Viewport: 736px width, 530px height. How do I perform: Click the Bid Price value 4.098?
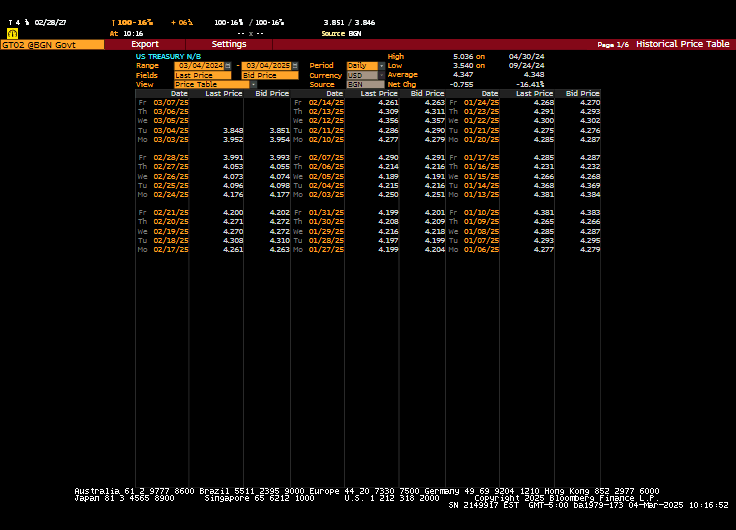coord(279,185)
